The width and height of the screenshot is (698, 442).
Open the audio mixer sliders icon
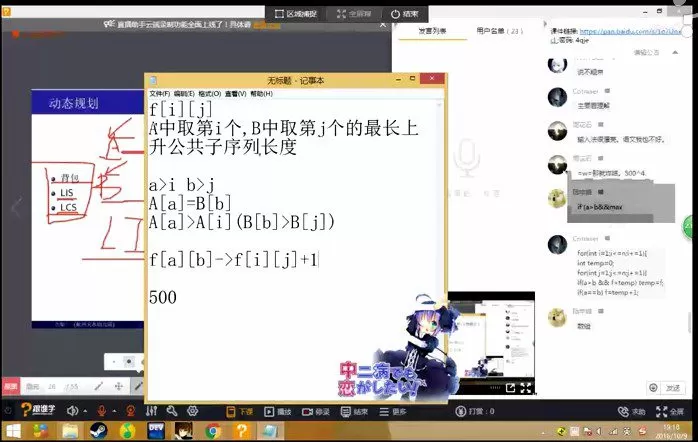151,411
